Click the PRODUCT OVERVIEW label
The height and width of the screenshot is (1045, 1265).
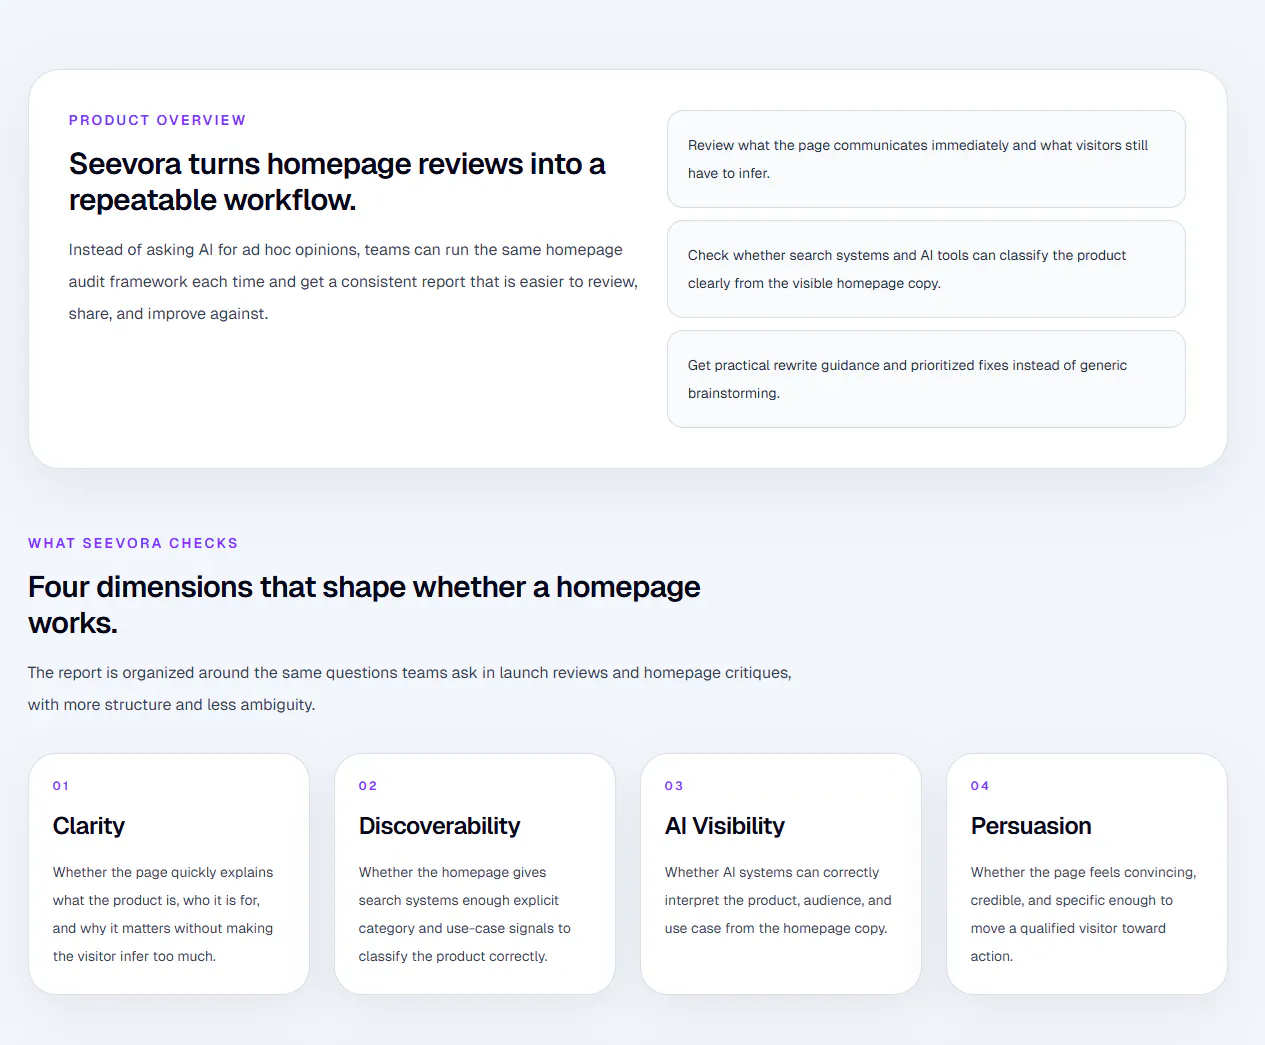(x=157, y=120)
